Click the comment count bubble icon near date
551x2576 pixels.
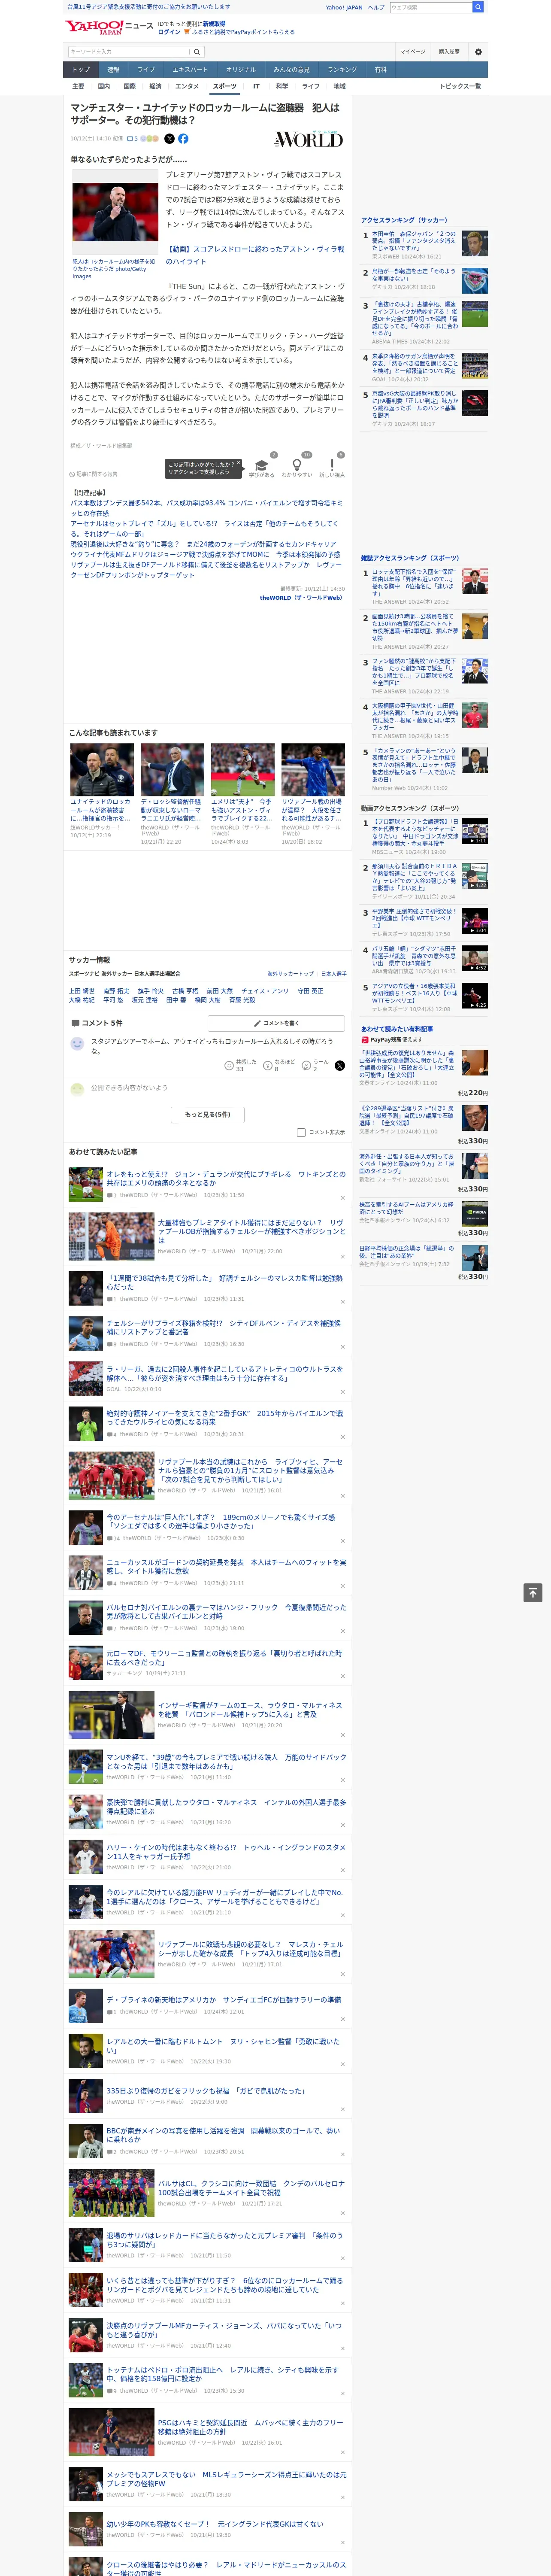132,139
